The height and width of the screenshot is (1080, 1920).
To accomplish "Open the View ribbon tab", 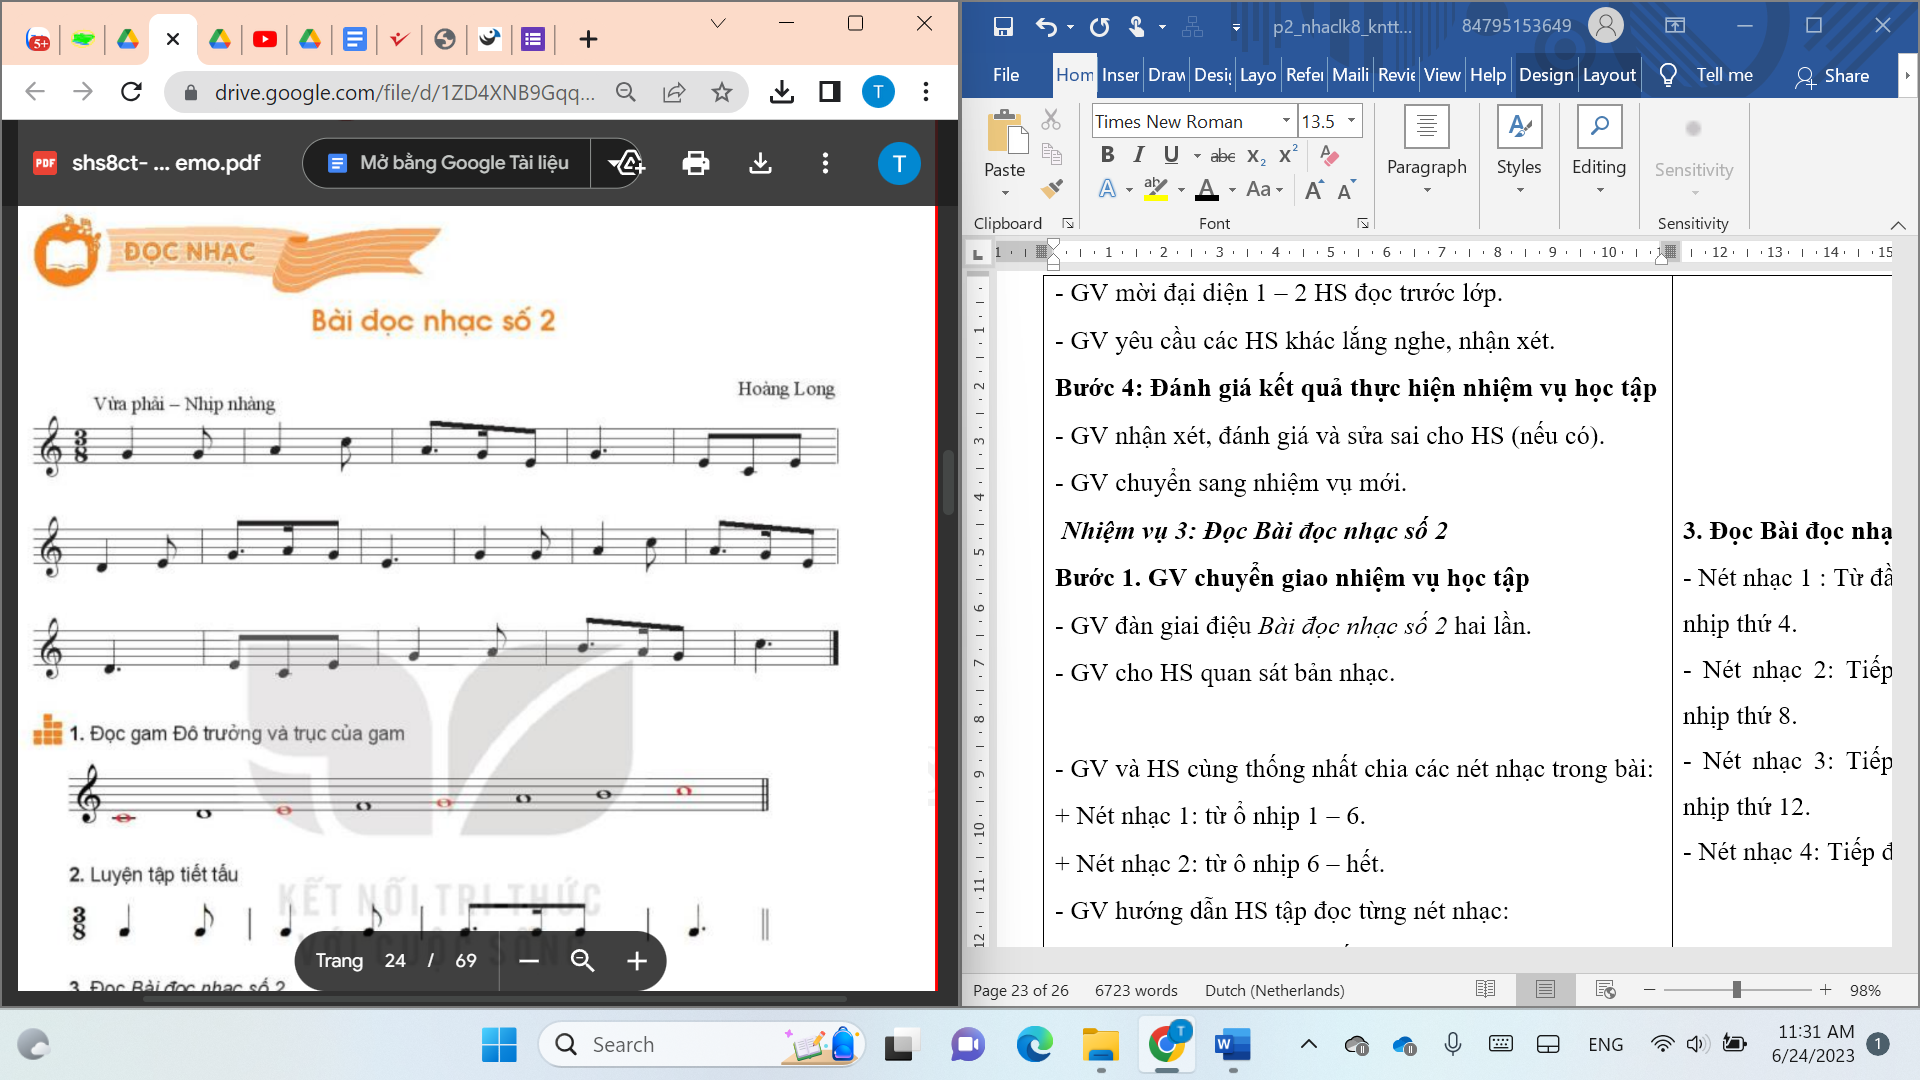I will point(1442,75).
